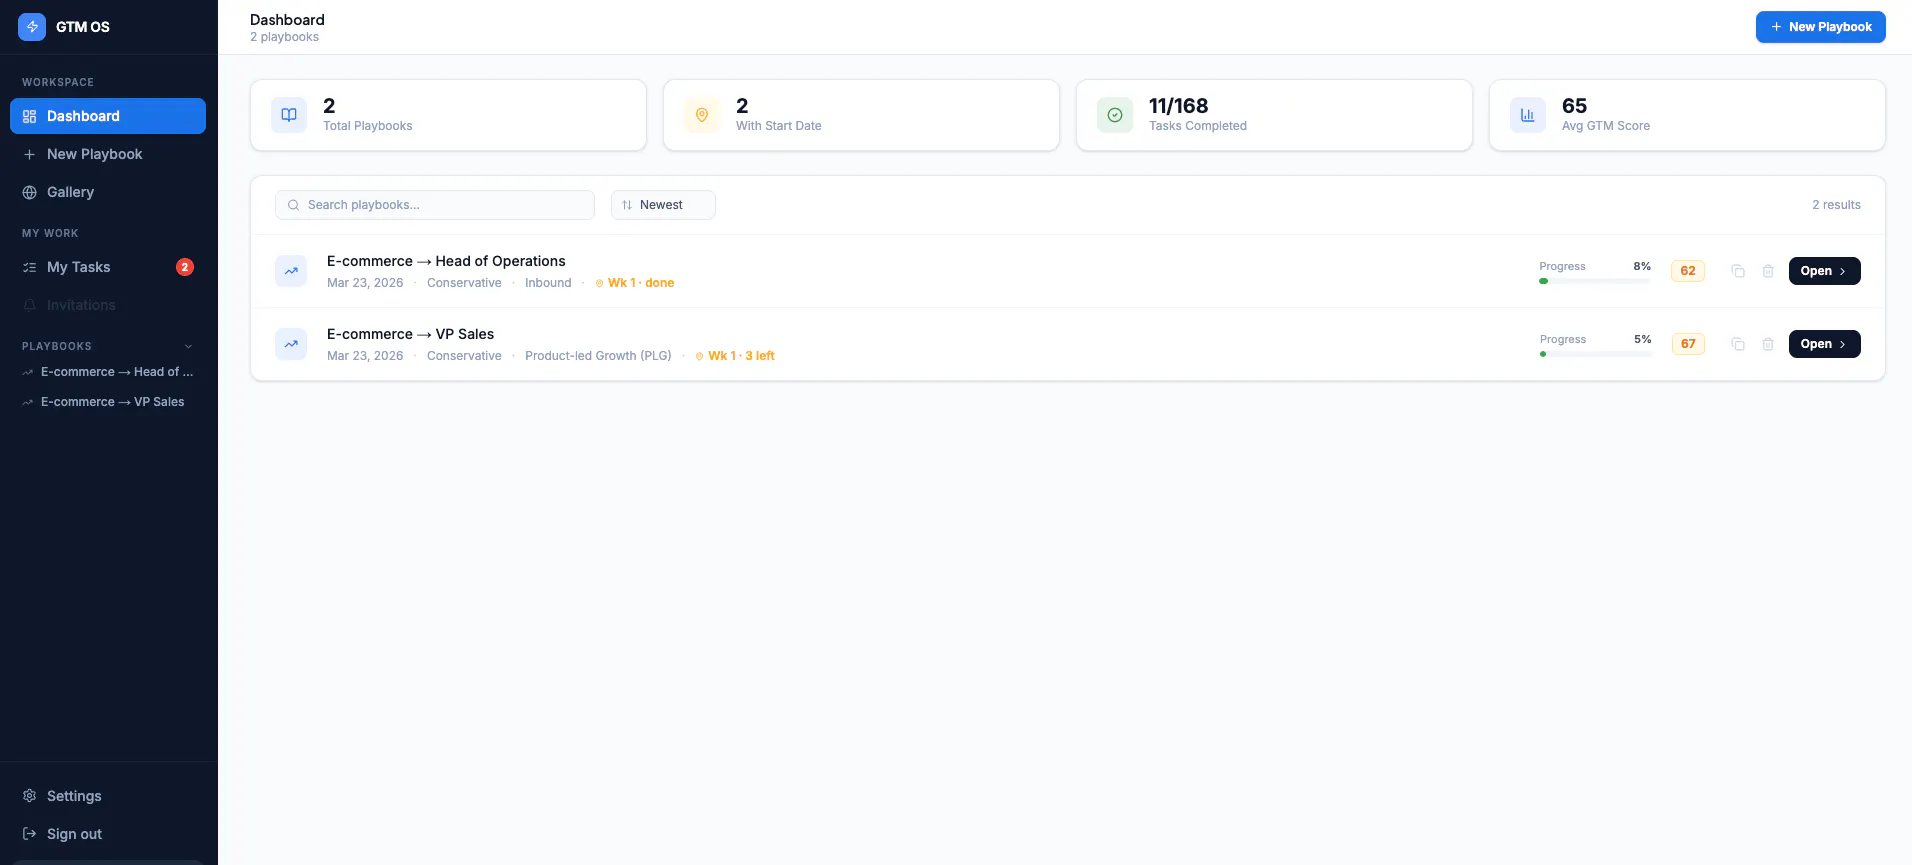Click the score badge 67
The image size is (1912, 865).
pos(1688,344)
